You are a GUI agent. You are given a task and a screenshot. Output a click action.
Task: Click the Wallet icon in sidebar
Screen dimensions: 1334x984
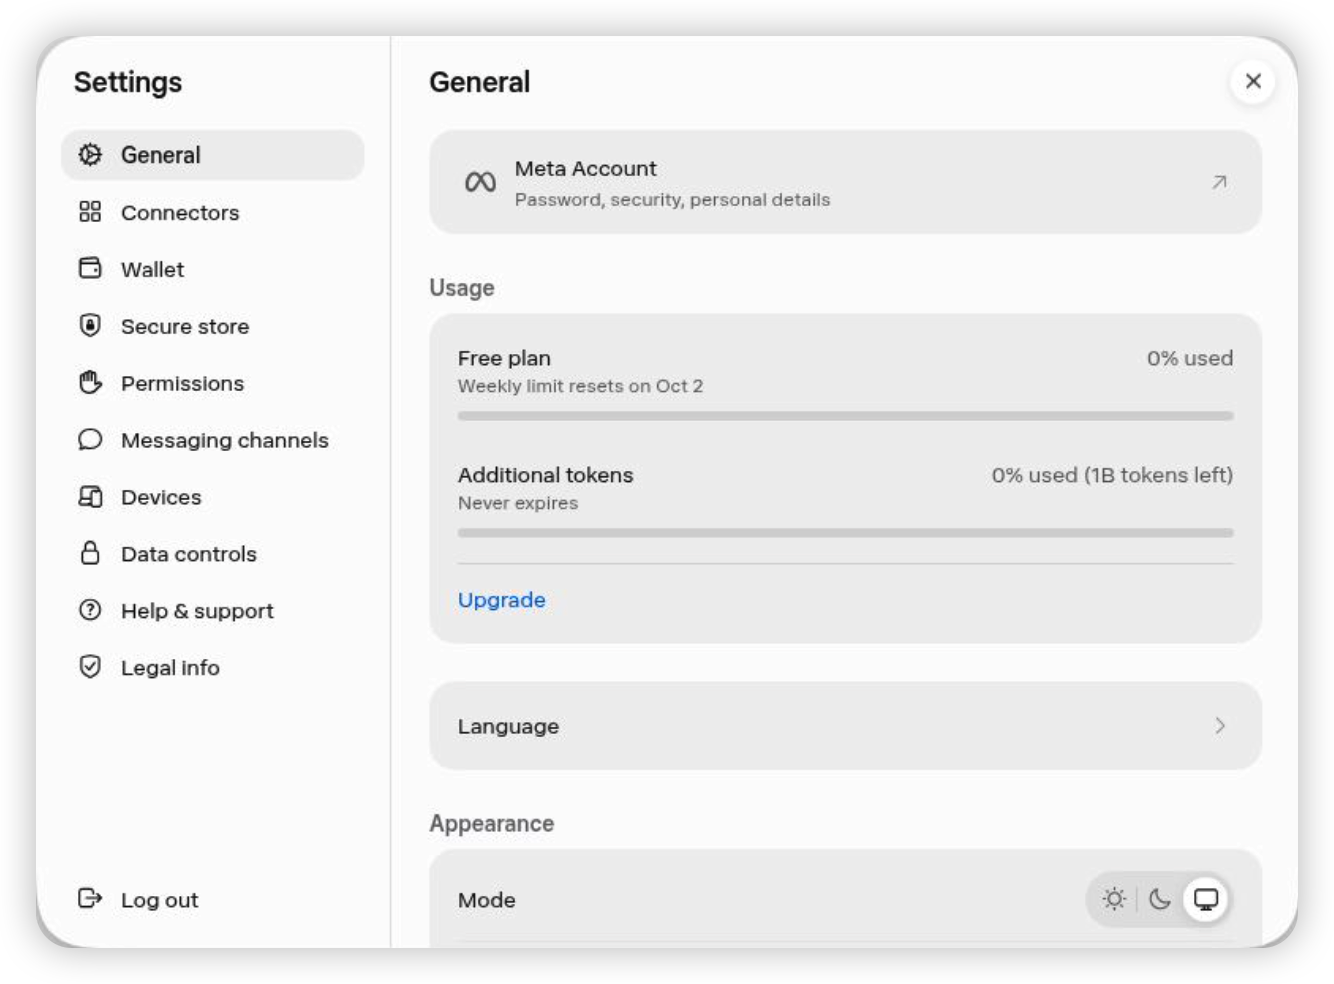click(x=90, y=268)
